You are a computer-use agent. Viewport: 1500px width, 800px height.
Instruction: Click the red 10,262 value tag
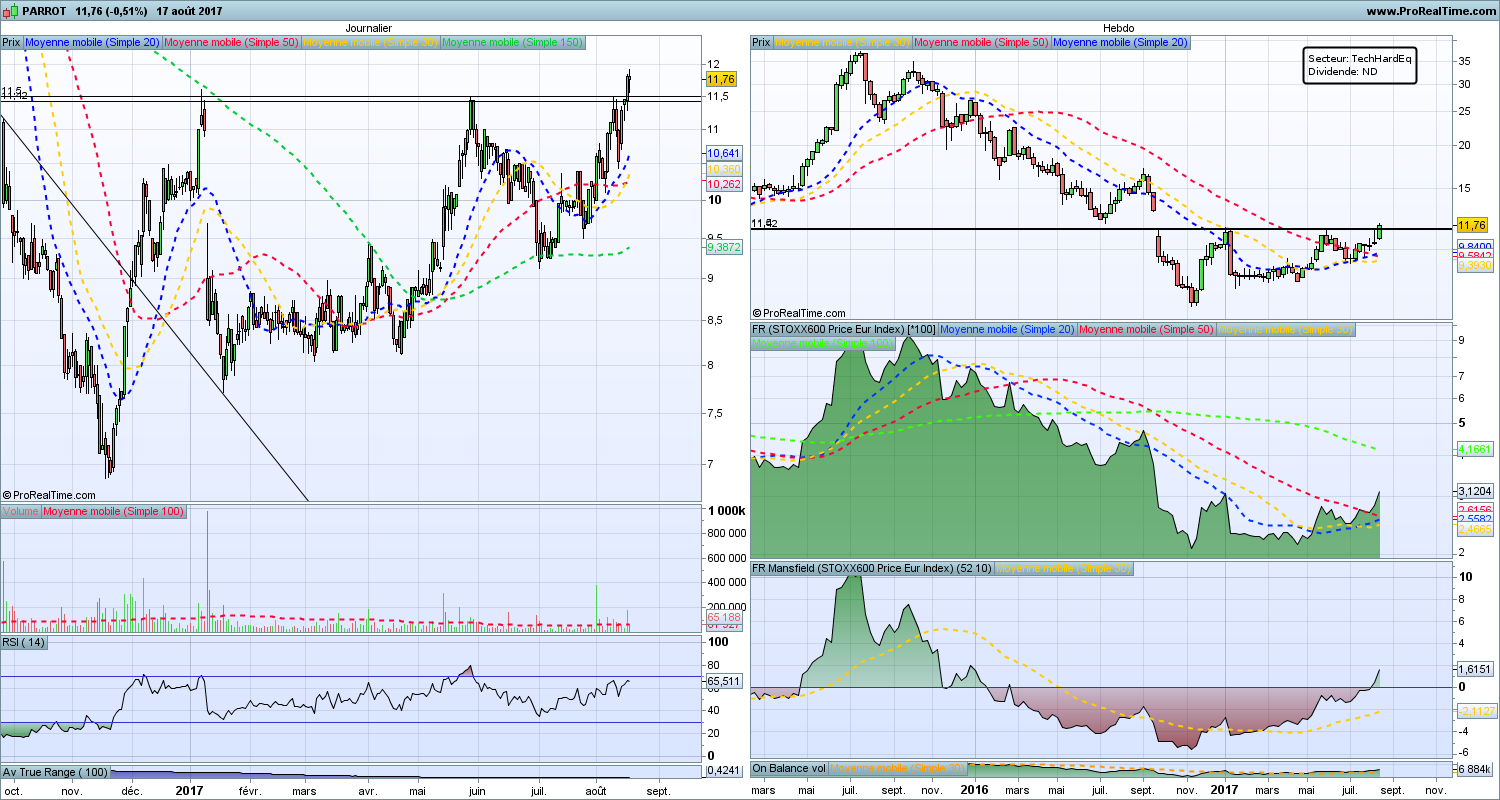(723, 185)
